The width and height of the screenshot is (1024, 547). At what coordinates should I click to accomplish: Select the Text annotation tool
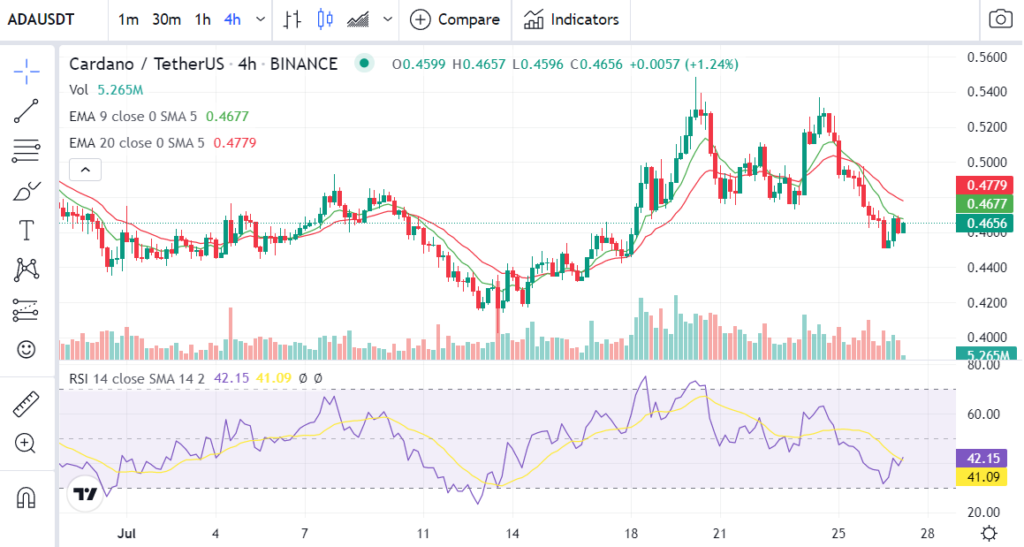26,230
